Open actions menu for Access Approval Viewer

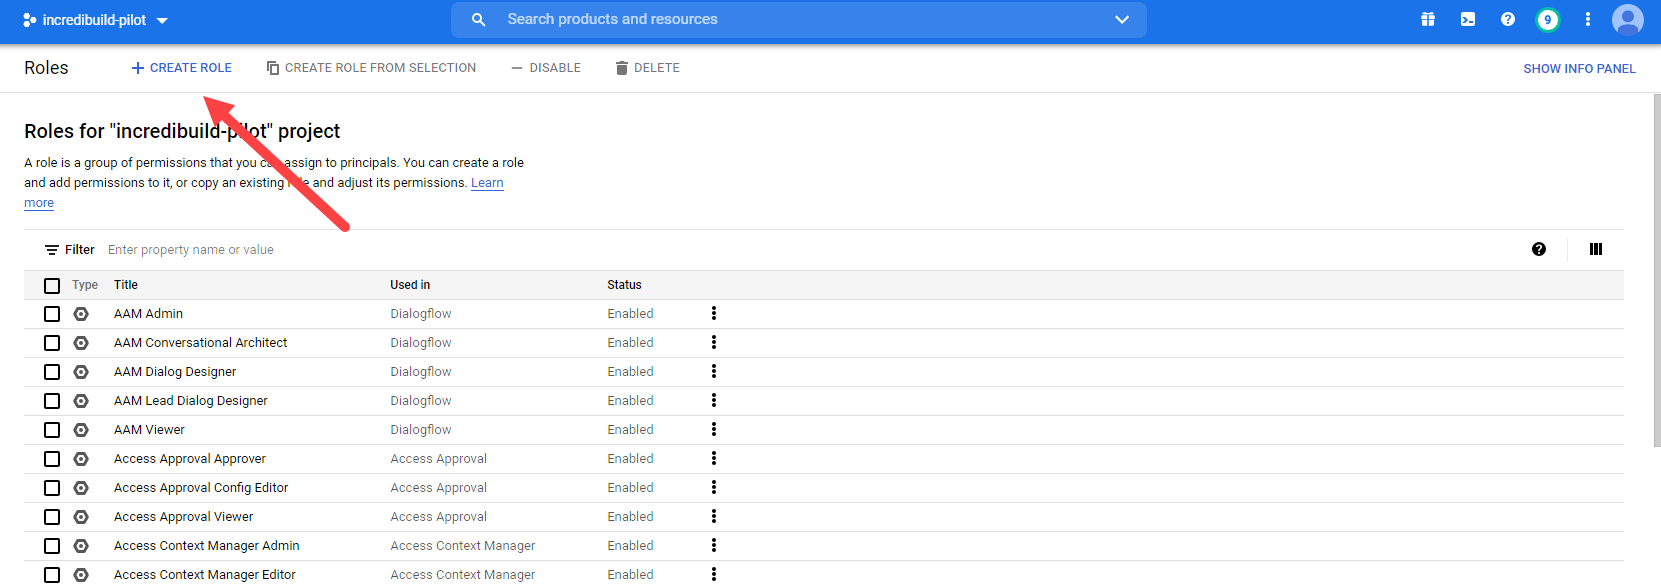[x=714, y=516]
